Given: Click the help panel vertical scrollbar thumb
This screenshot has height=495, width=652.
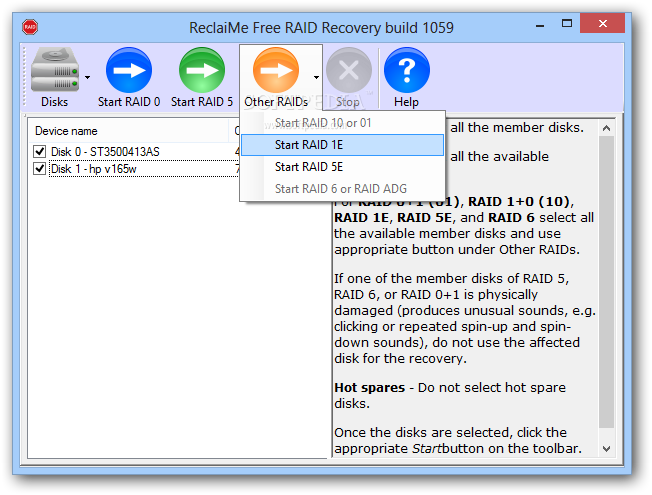Looking at the screenshot, I should [x=606, y=282].
